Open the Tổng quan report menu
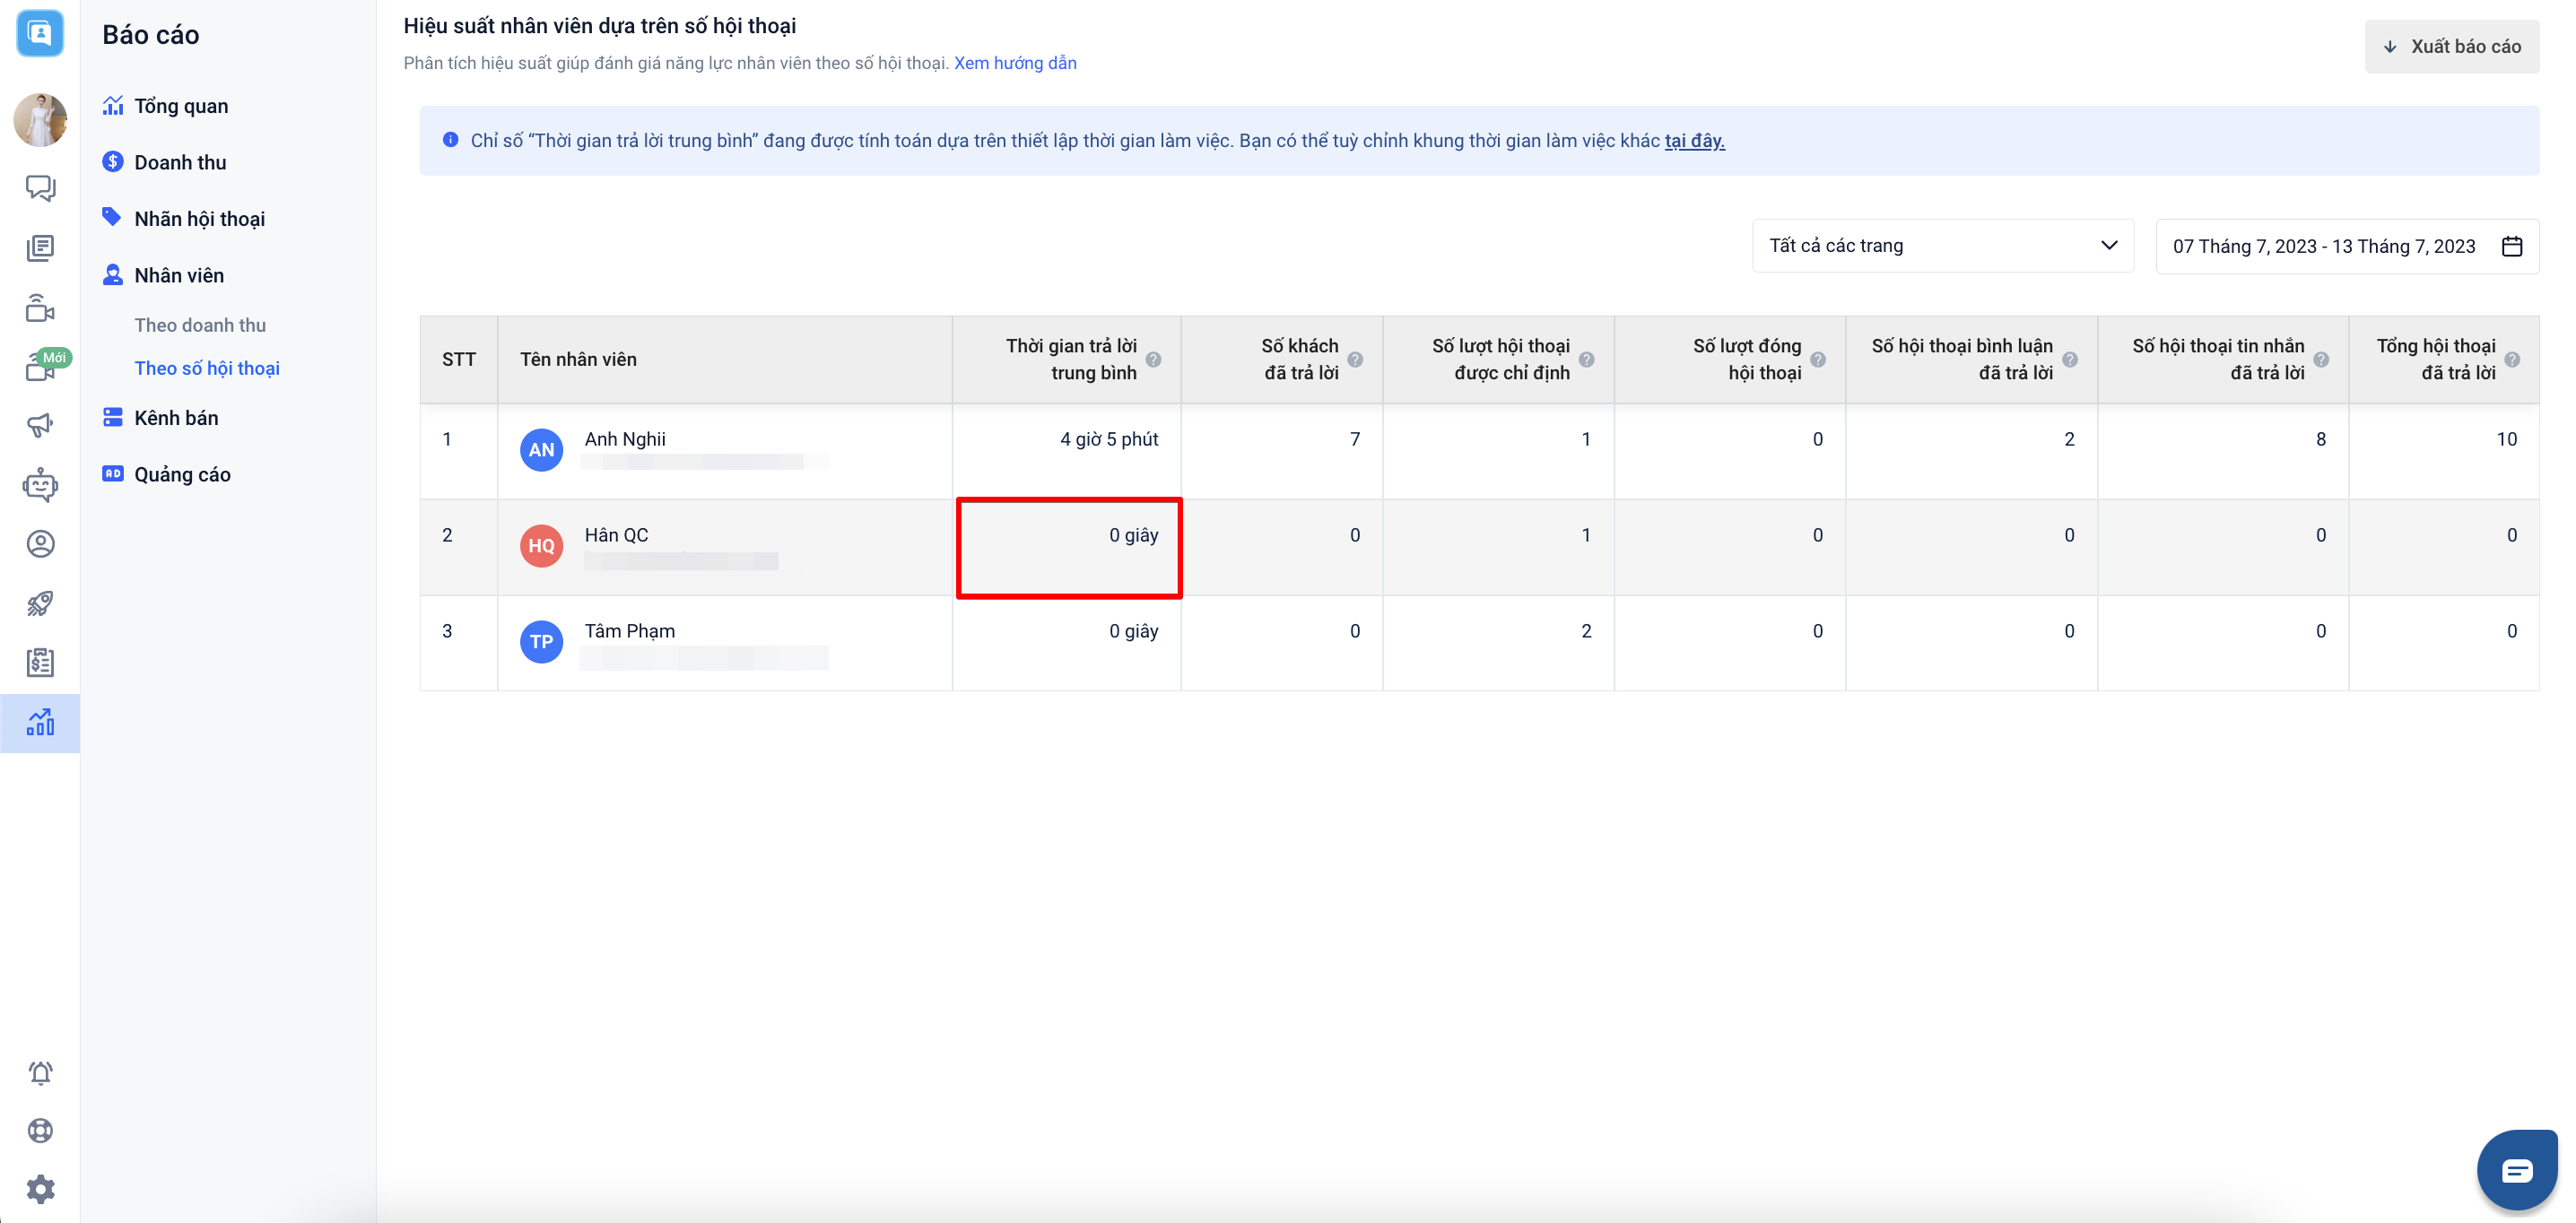 (181, 106)
